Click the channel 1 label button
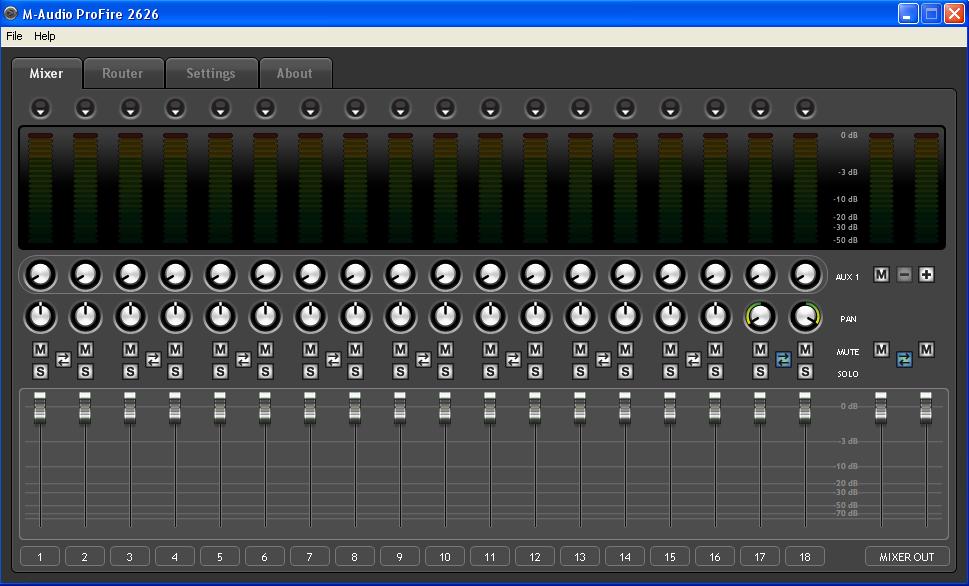Viewport: 969px width, 586px height. (40, 556)
